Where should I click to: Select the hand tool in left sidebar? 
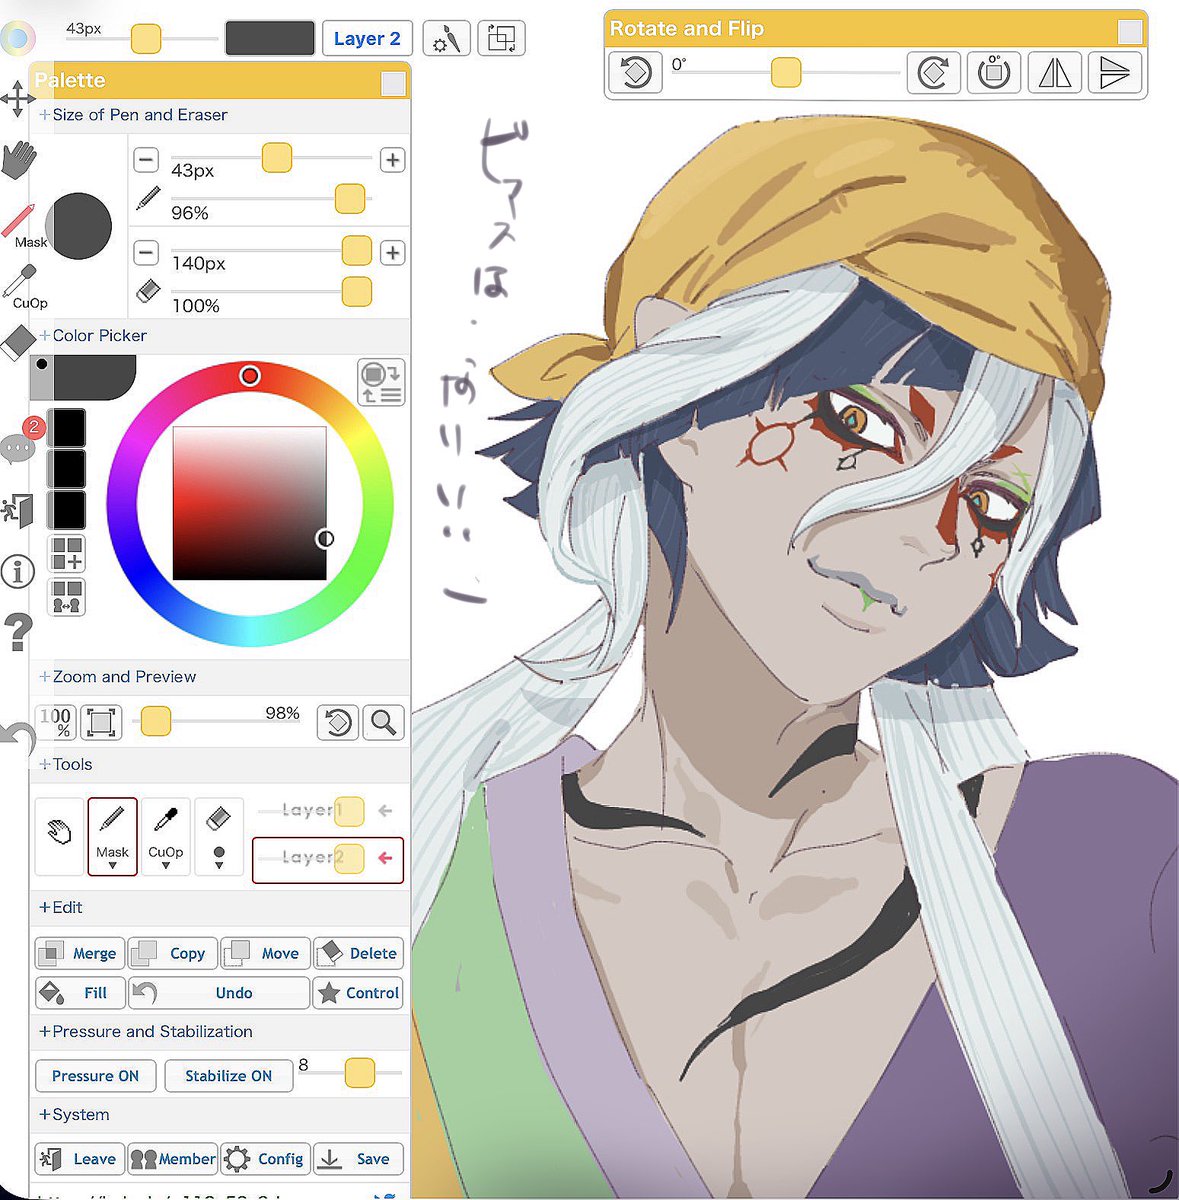(18, 160)
